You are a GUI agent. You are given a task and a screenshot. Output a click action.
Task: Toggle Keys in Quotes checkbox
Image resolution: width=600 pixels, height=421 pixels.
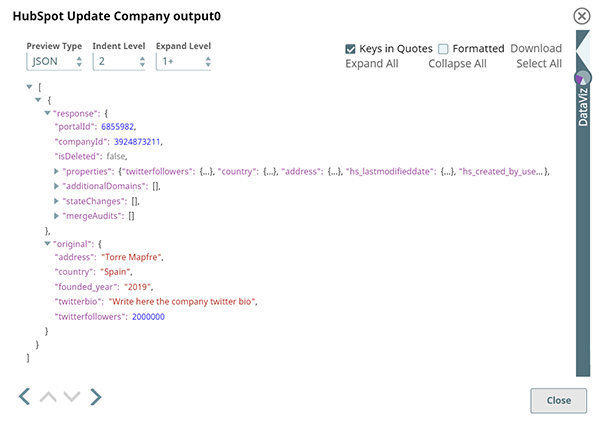click(350, 49)
